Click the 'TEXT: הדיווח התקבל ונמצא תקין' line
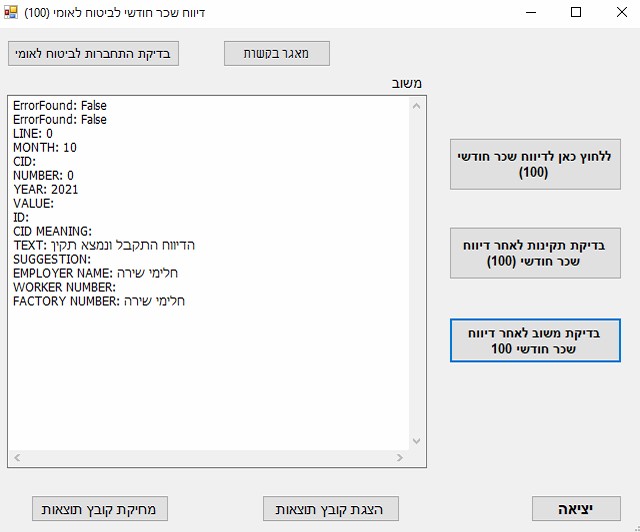 [104, 245]
